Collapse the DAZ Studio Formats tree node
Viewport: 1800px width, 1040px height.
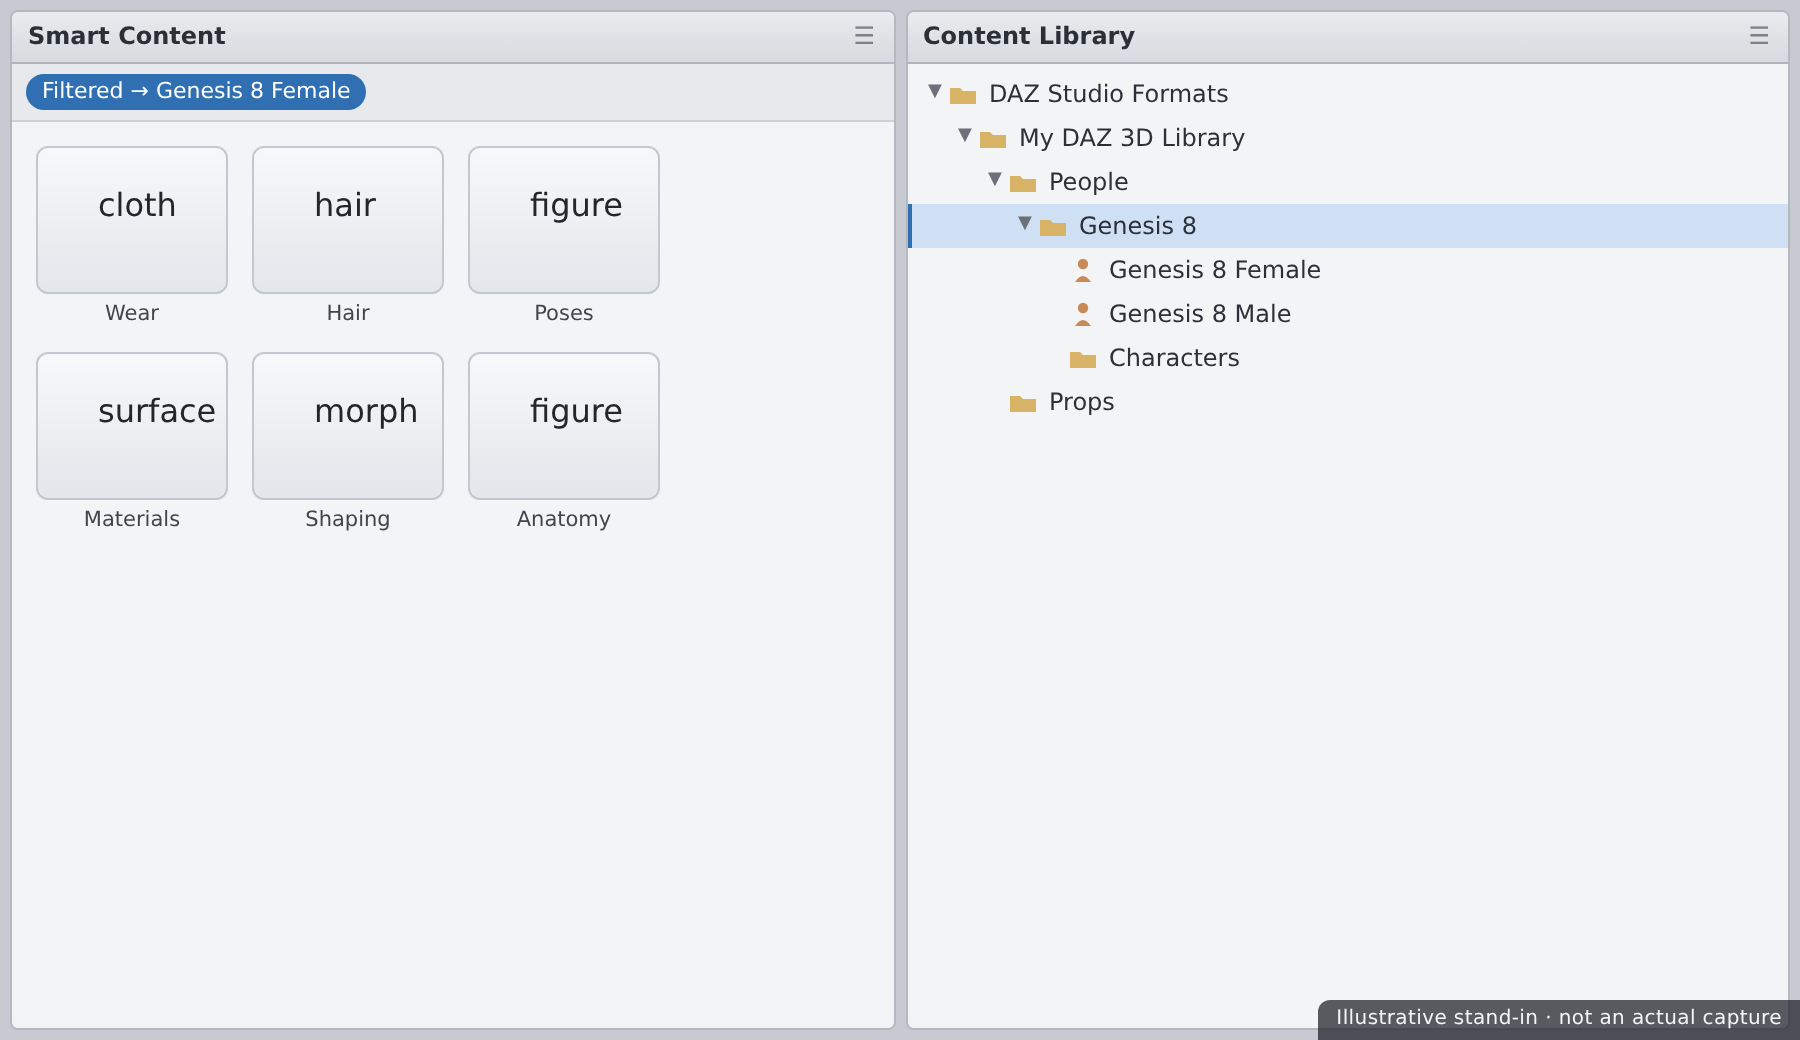(935, 91)
